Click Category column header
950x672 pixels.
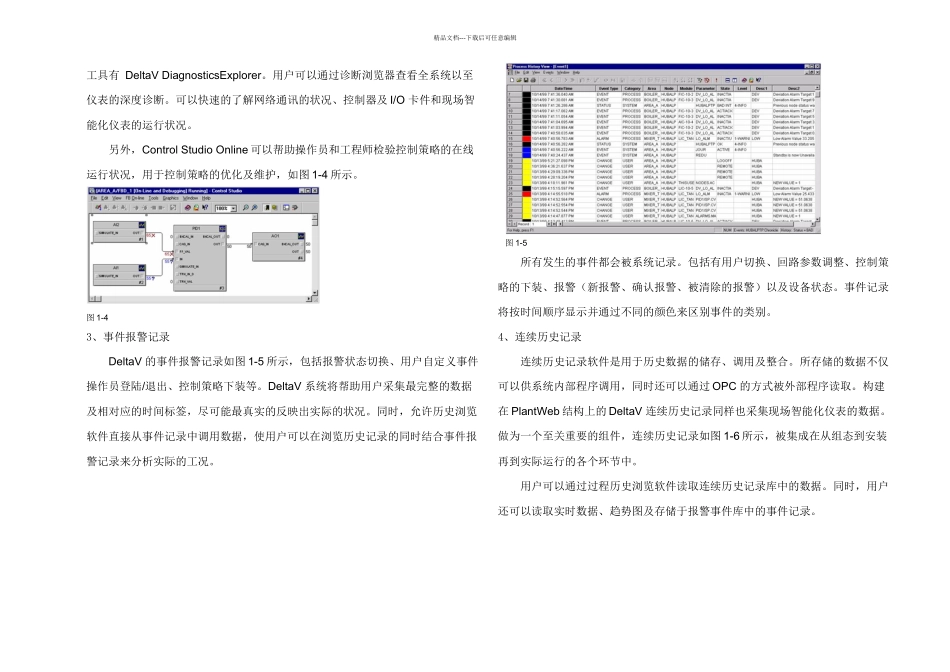click(633, 88)
